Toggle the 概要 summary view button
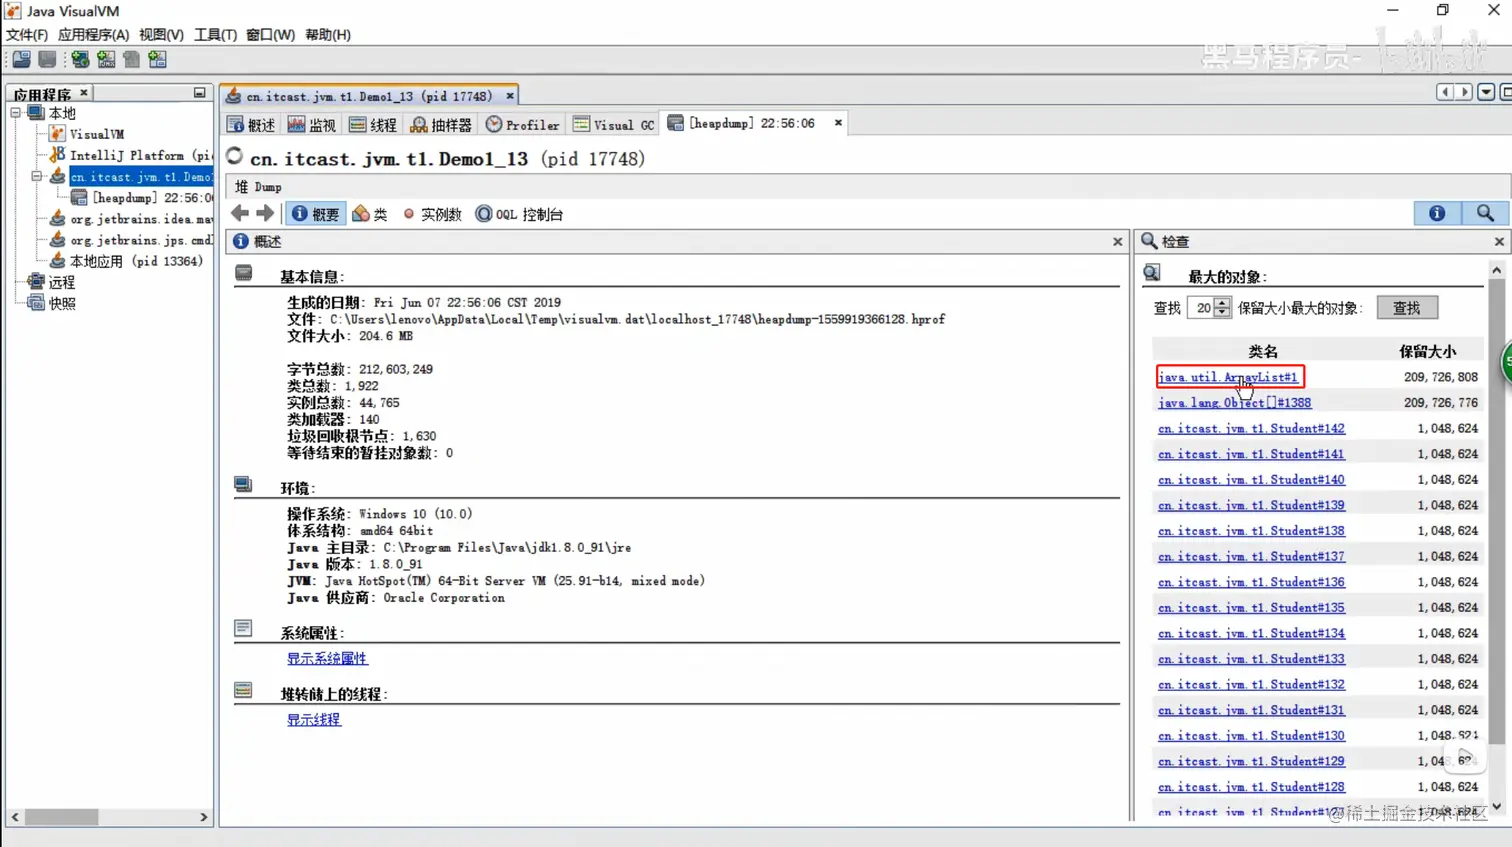Screen dimensions: 1512x847 [x=316, y=214]
